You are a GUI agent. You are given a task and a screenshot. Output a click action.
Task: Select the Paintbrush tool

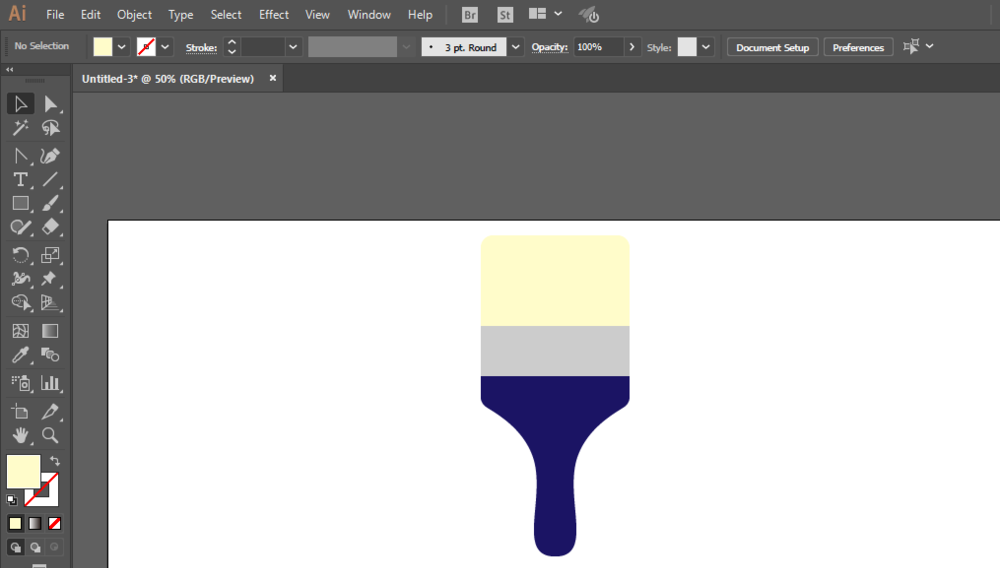click(x=50, y=203)
